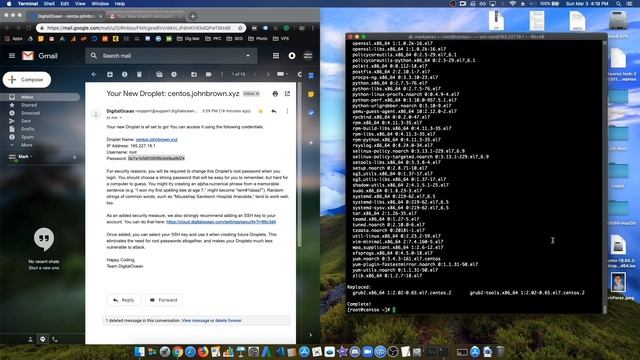
Task: Open the Shell menu in menu bar
Action: tap(49, 4)
